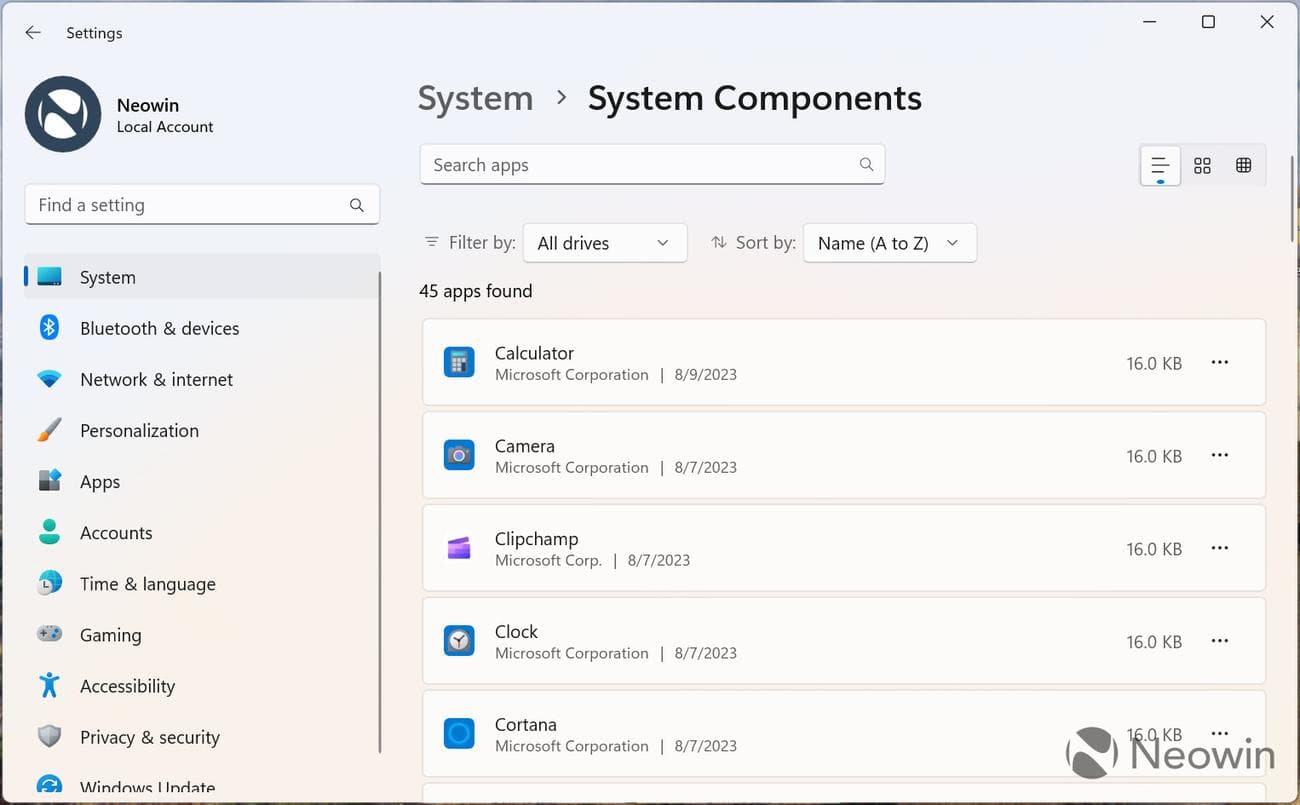The image size is (1300, 805).
Task: Open the Filter by All drives dropdown
Action: [604, 243]
